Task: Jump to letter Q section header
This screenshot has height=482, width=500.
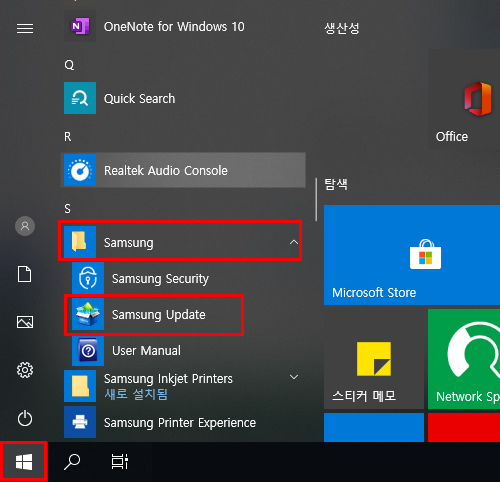Action: tap(69, 65)
